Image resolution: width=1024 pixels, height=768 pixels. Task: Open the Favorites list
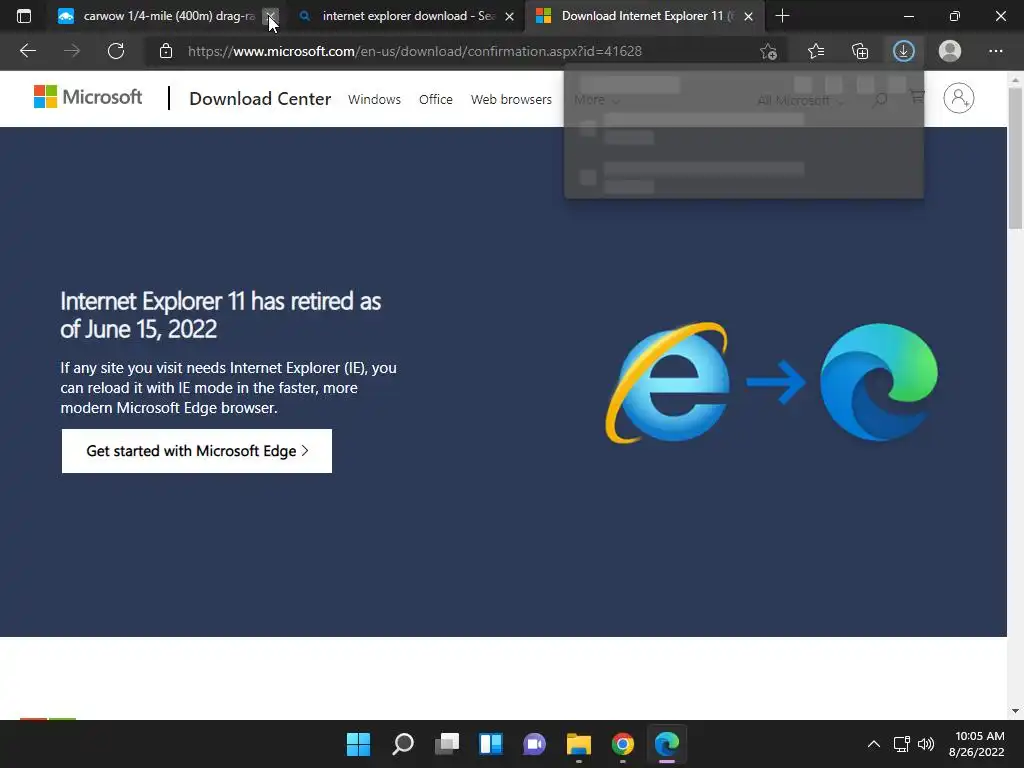click(x=816, y=51)
